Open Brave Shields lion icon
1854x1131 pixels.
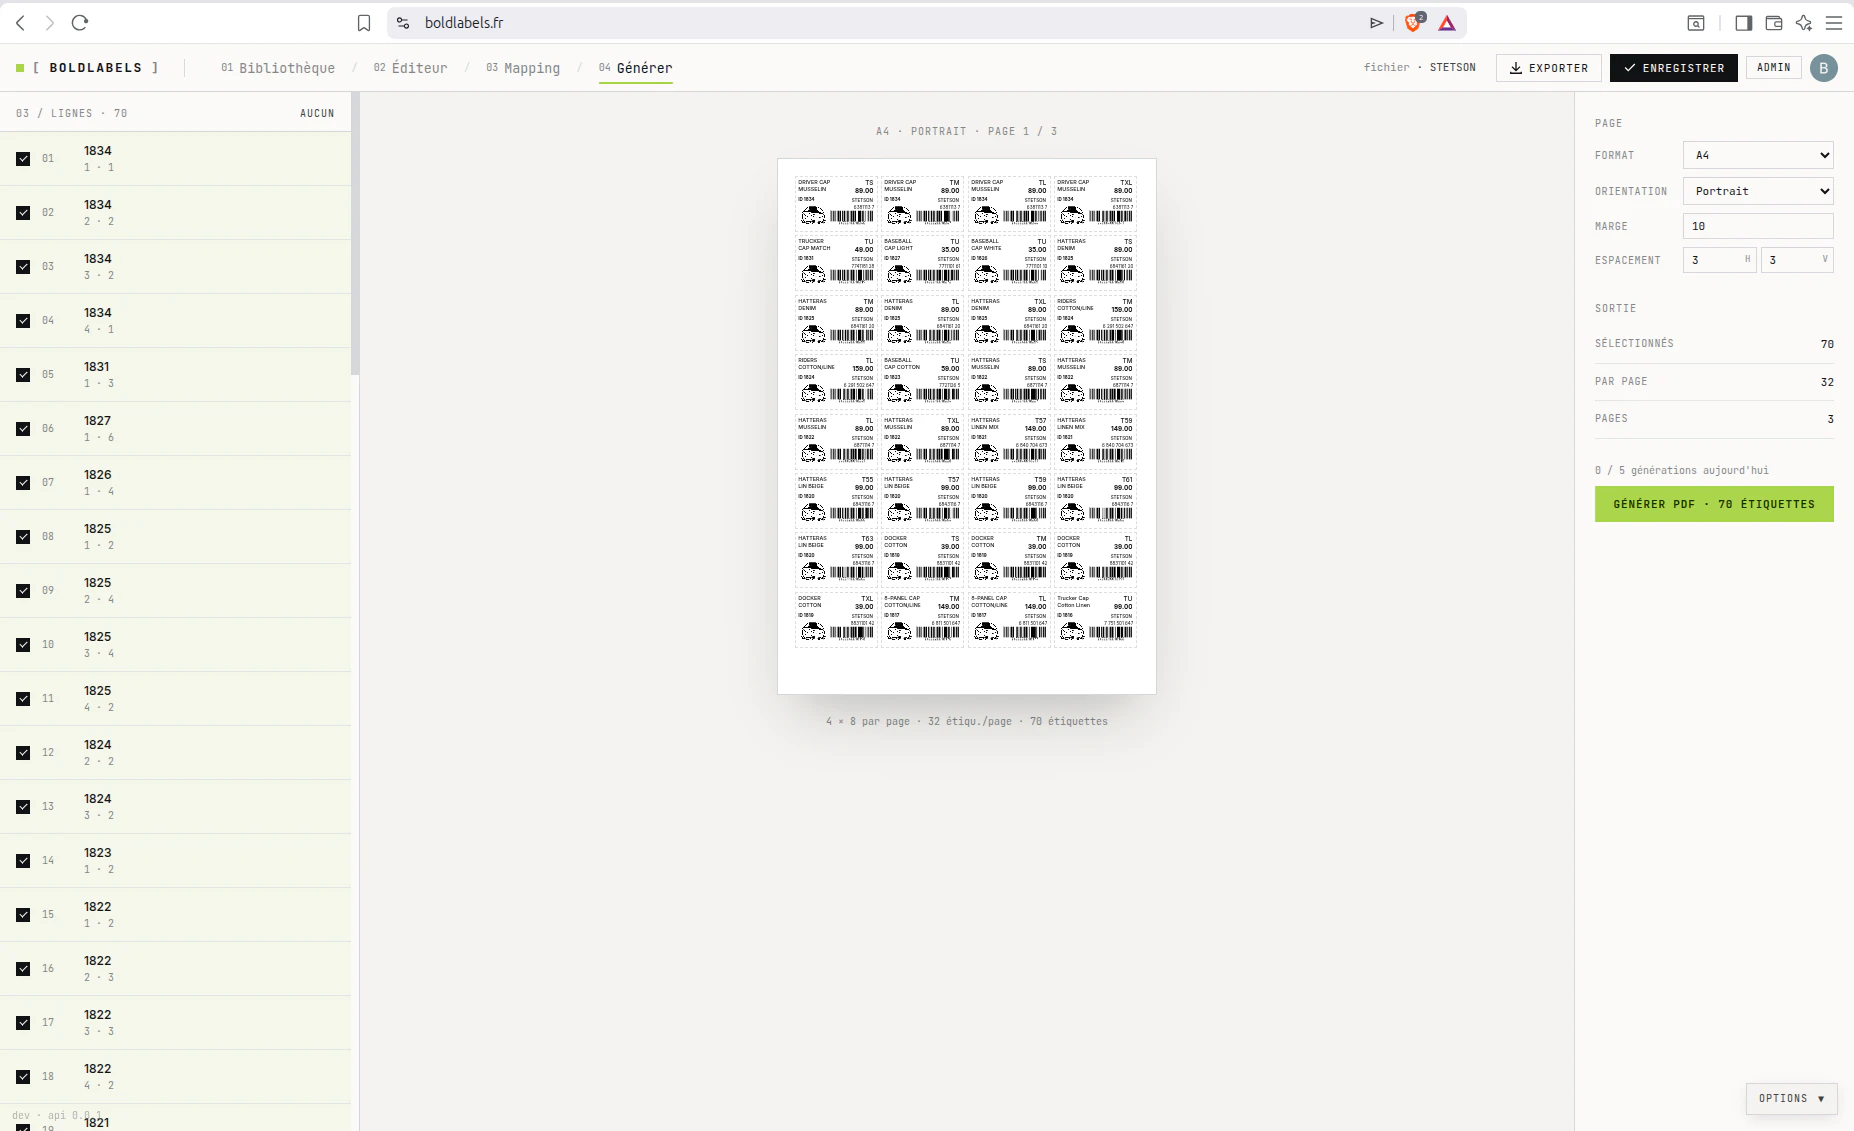pos(1414,22)
